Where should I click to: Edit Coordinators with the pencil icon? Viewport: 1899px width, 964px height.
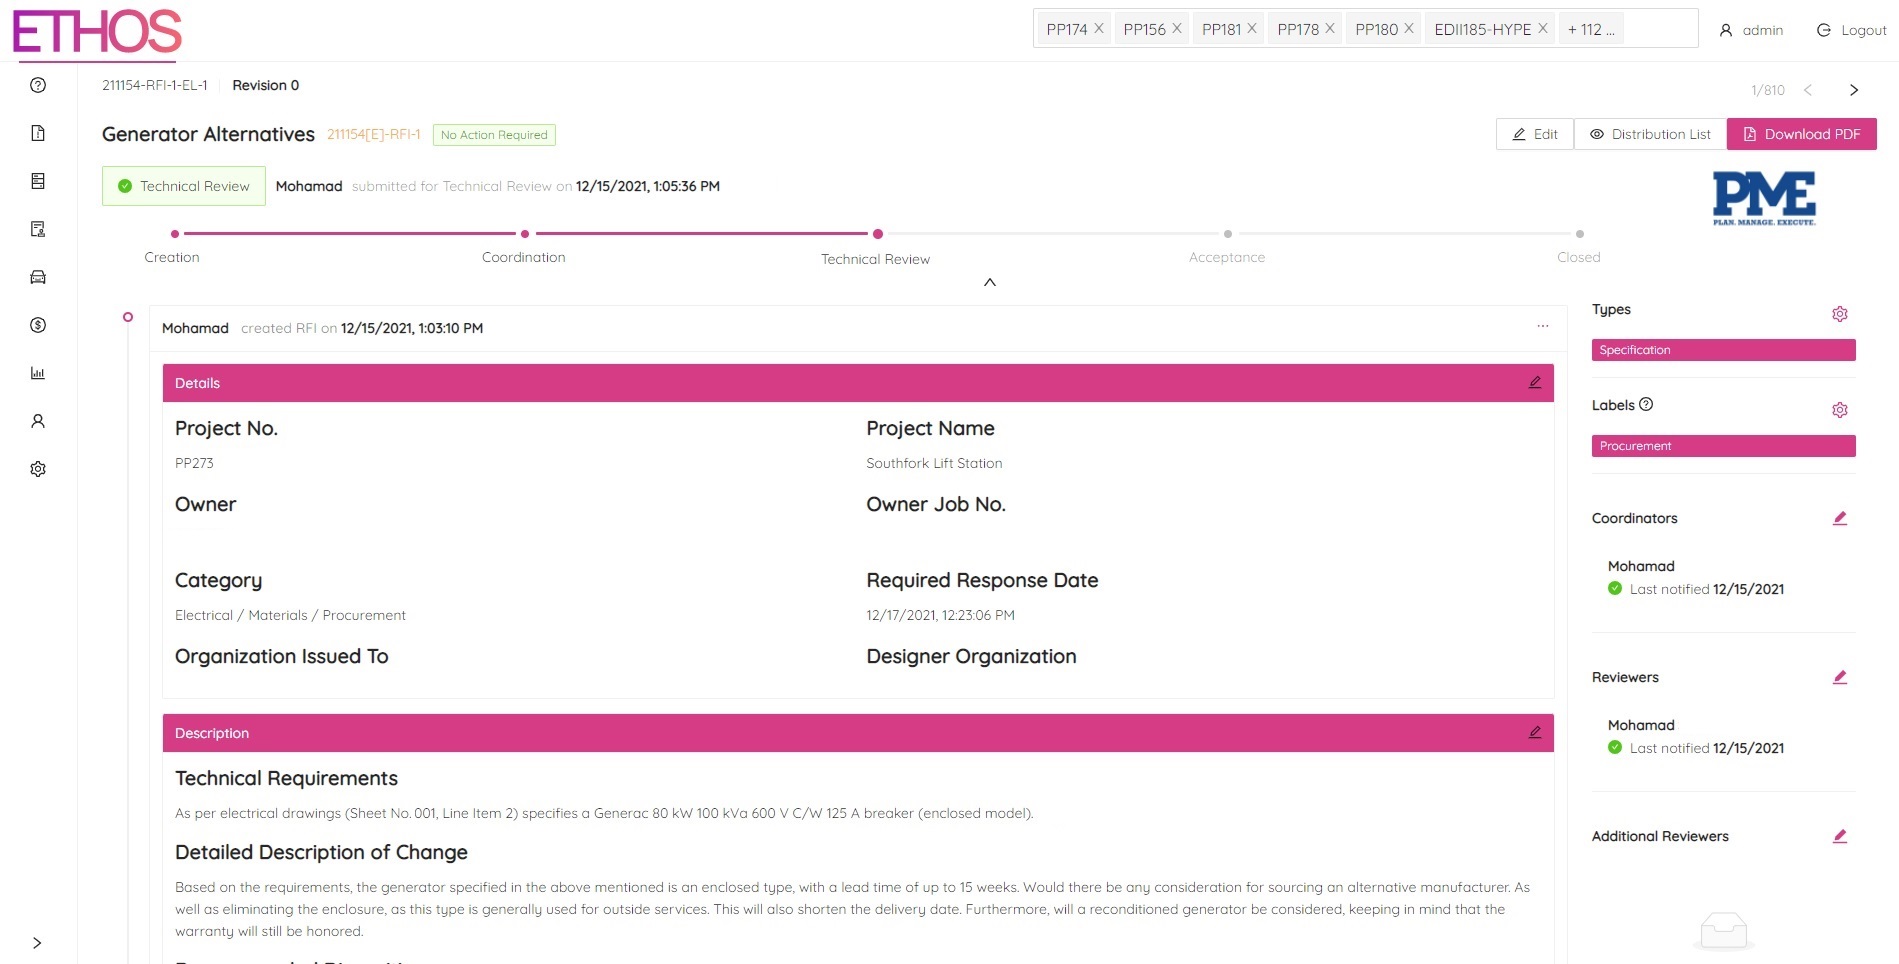point(1839,518)
